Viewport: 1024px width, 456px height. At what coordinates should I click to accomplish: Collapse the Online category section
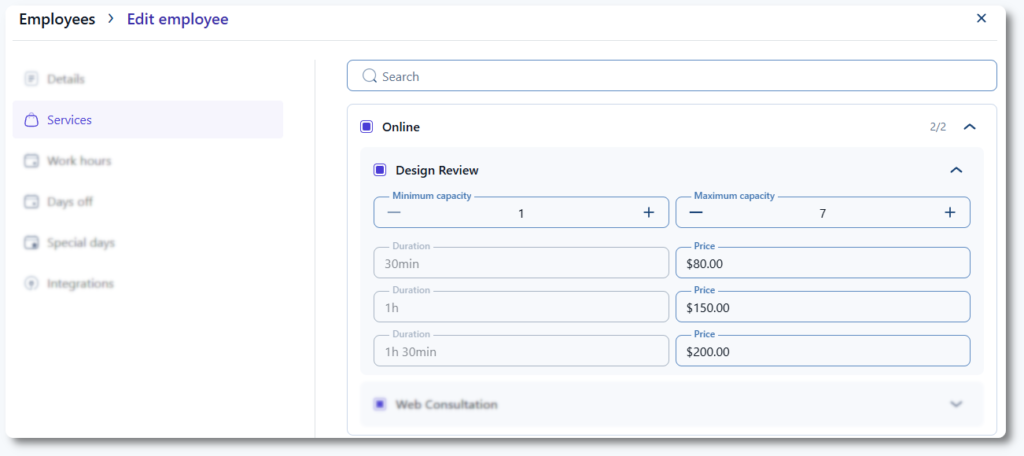click(x=969, y=127)
